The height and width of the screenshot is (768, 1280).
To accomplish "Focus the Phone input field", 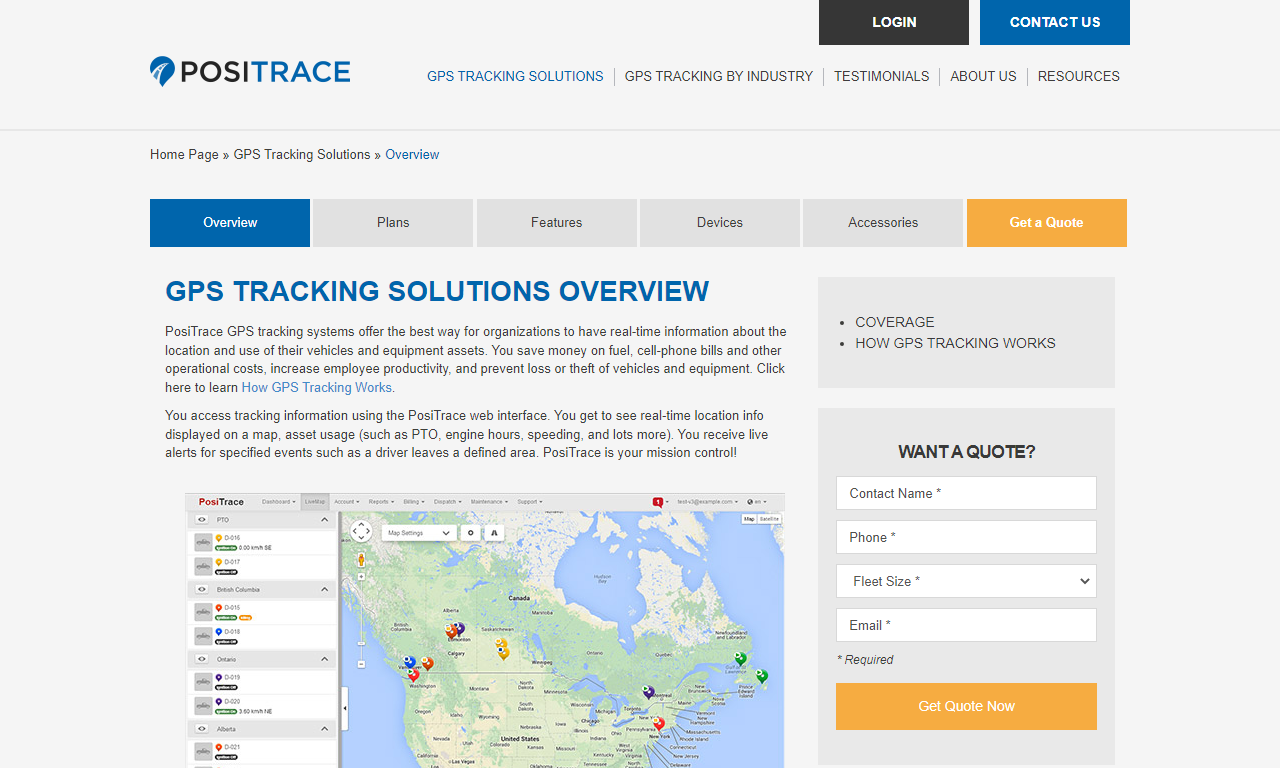I will coord(966,537).
